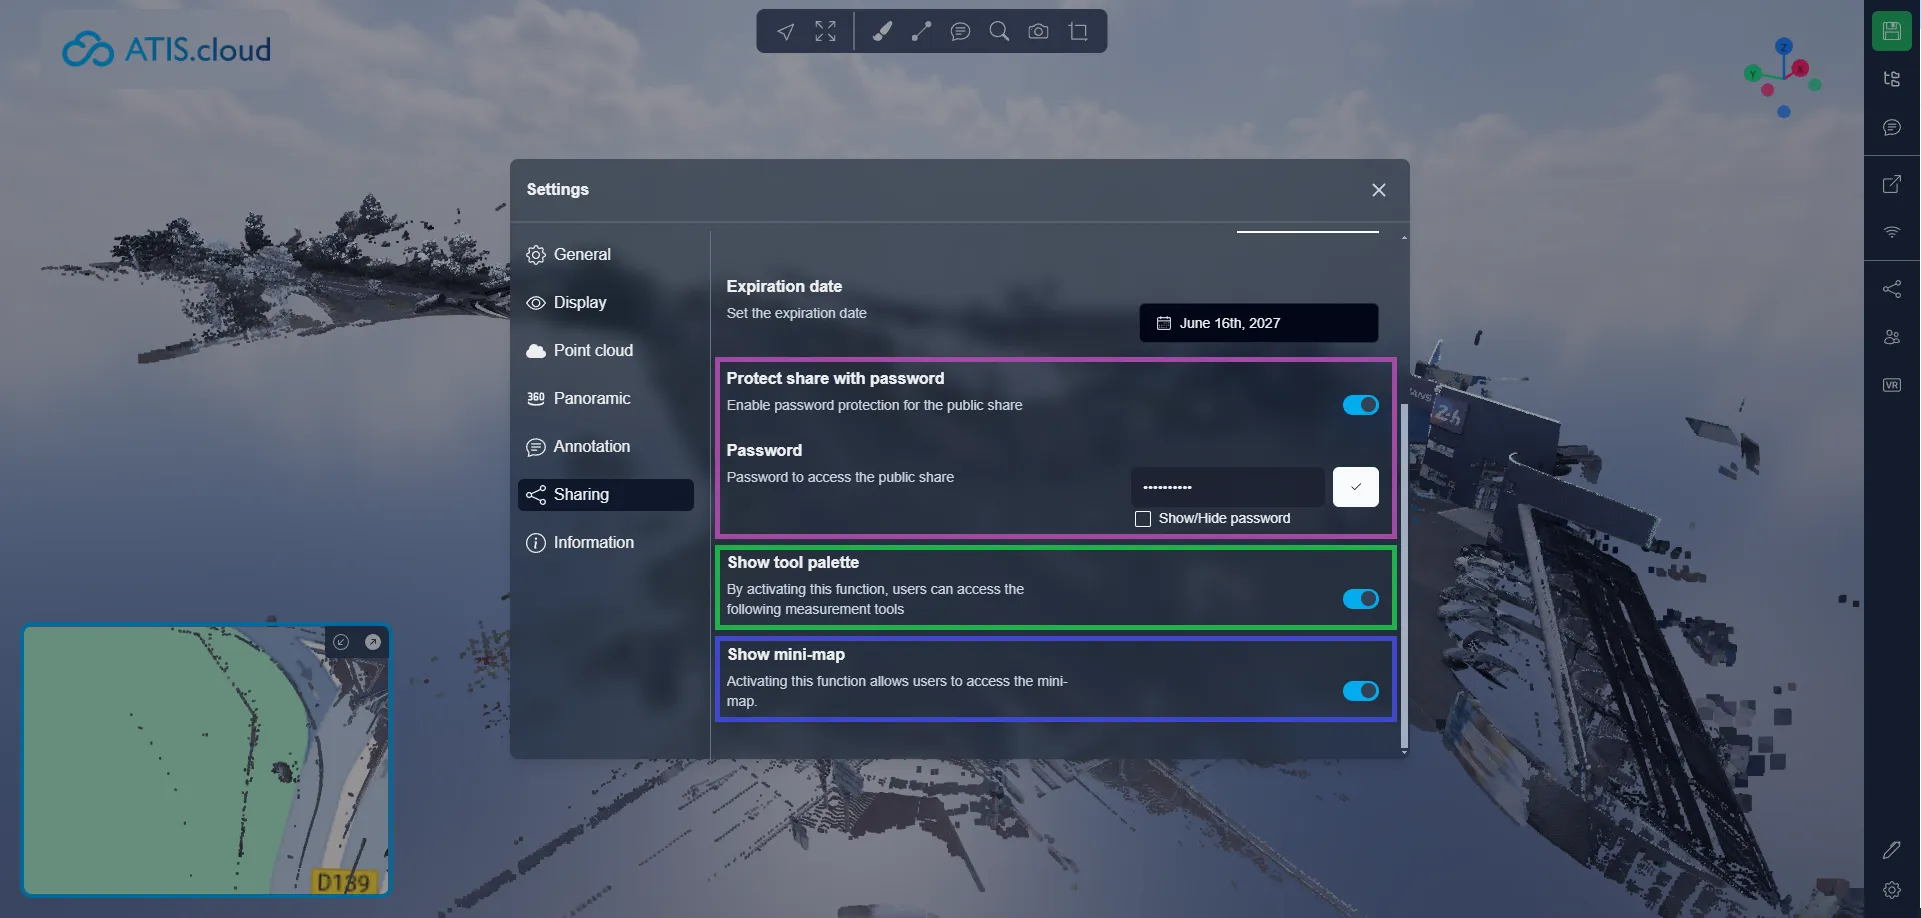Screen dimensions: 1921x918
Task: Click inside the password input field
Action: pyautogui.click(x=1227, y=487)
